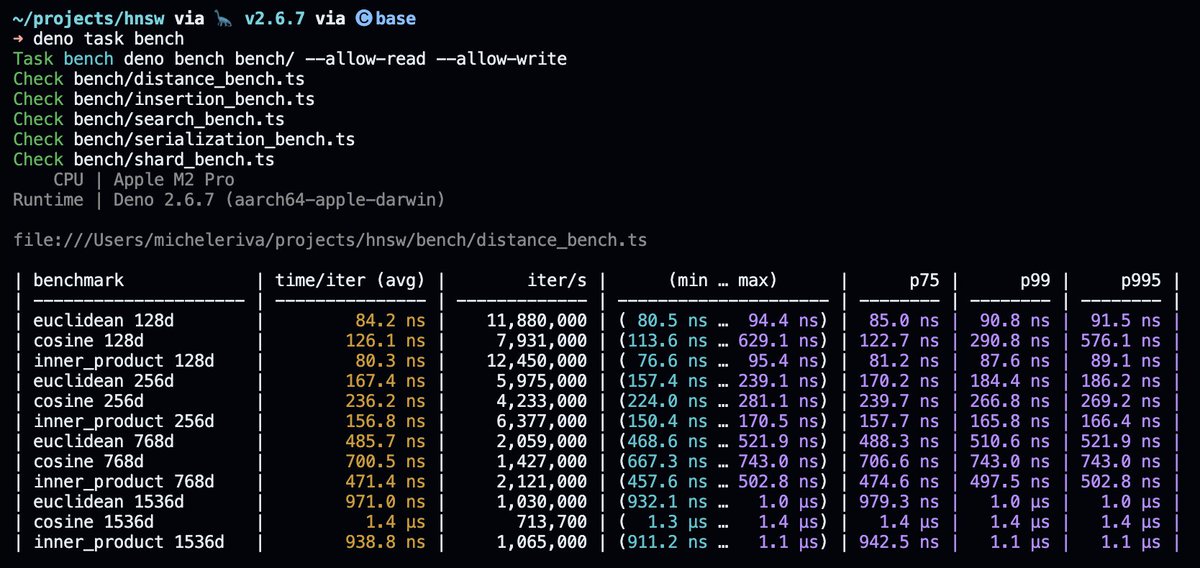Click the '468.6 ns' min value
Viewport: 1200px width, 568px height.
point(667,441)
